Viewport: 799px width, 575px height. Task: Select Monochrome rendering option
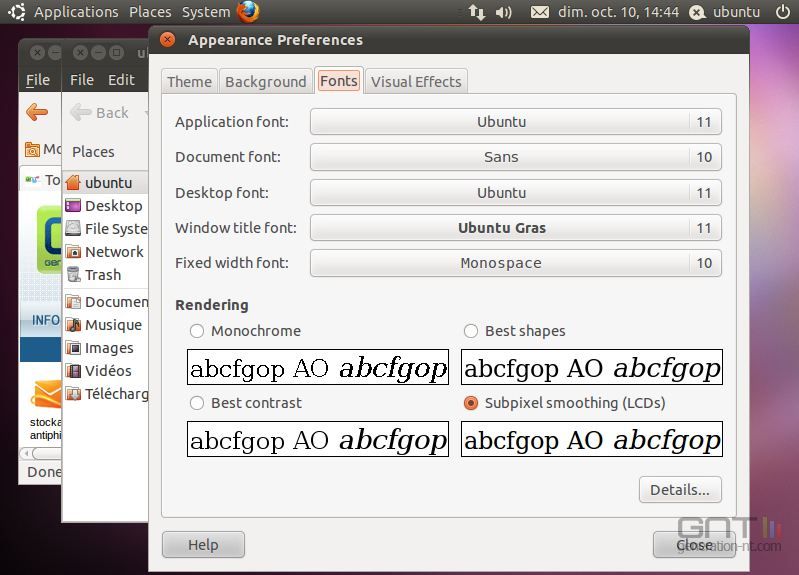(x=245, y=331)
